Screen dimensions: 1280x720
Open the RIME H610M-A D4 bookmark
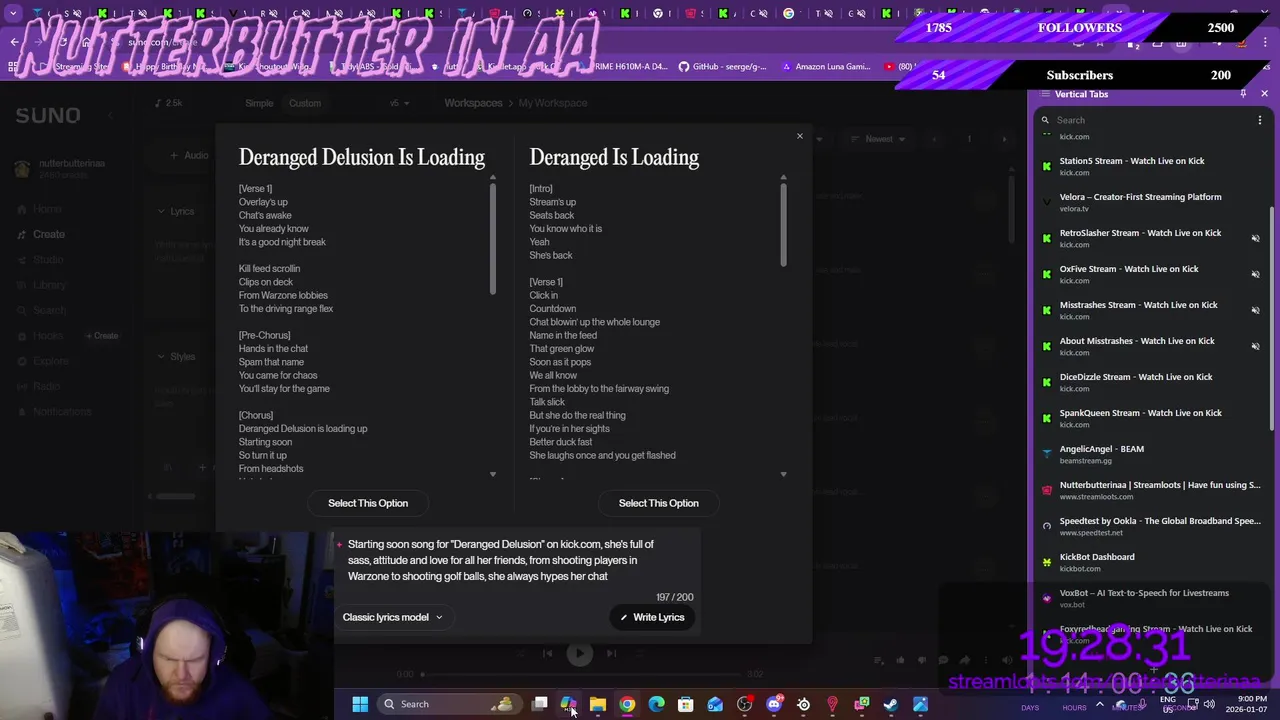[x=622, y=67]
